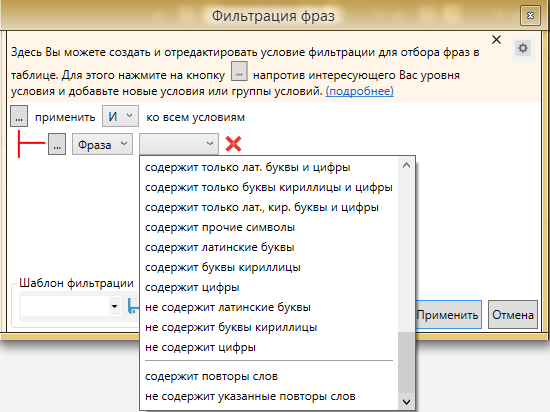Select 'содержит только лат. буквы и цифры'
The height and width of the screenshot is (412, 550).
(x=248, y=167)
